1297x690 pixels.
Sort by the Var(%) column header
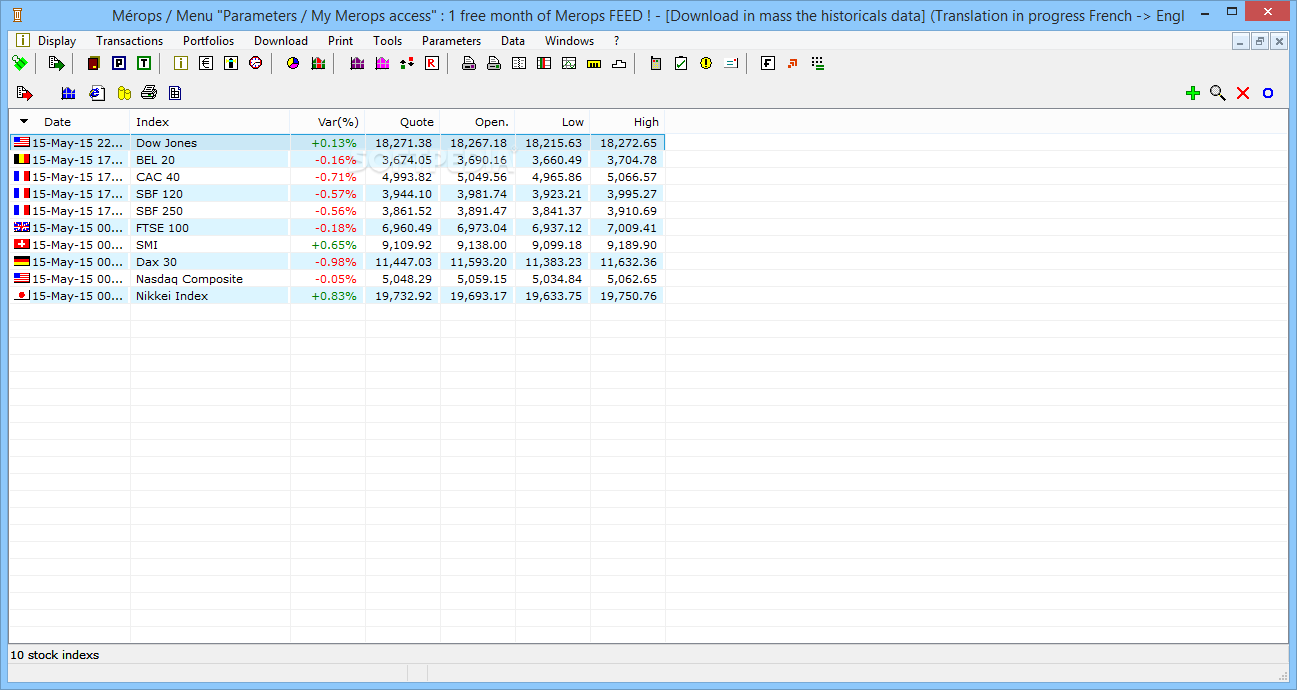[328, 122]
